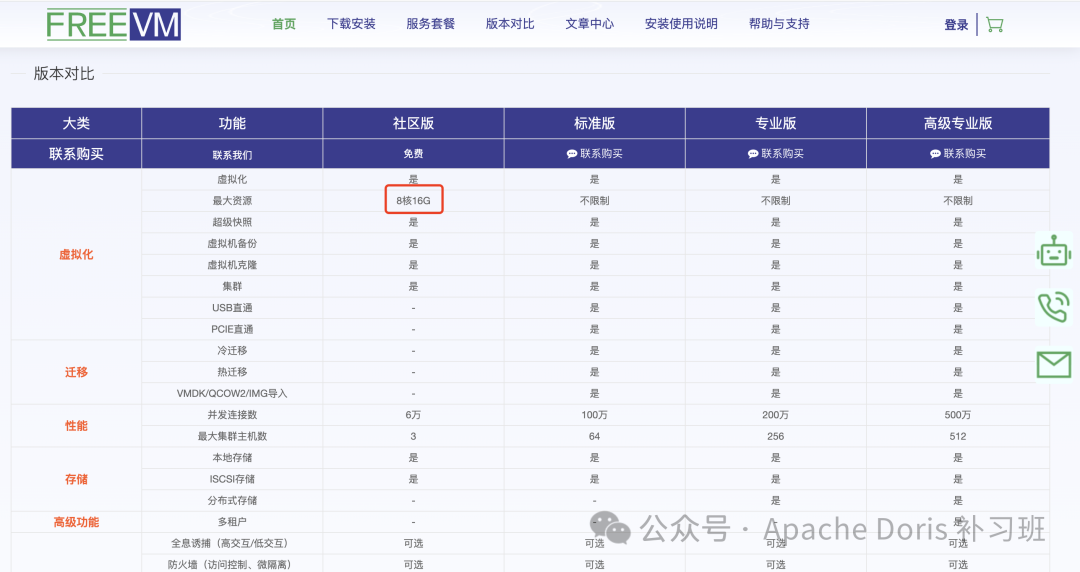This screenshot has height=572, width=1080.
Task: Click the 6万 cell under 社区版
Action: (x=413, y=415)
